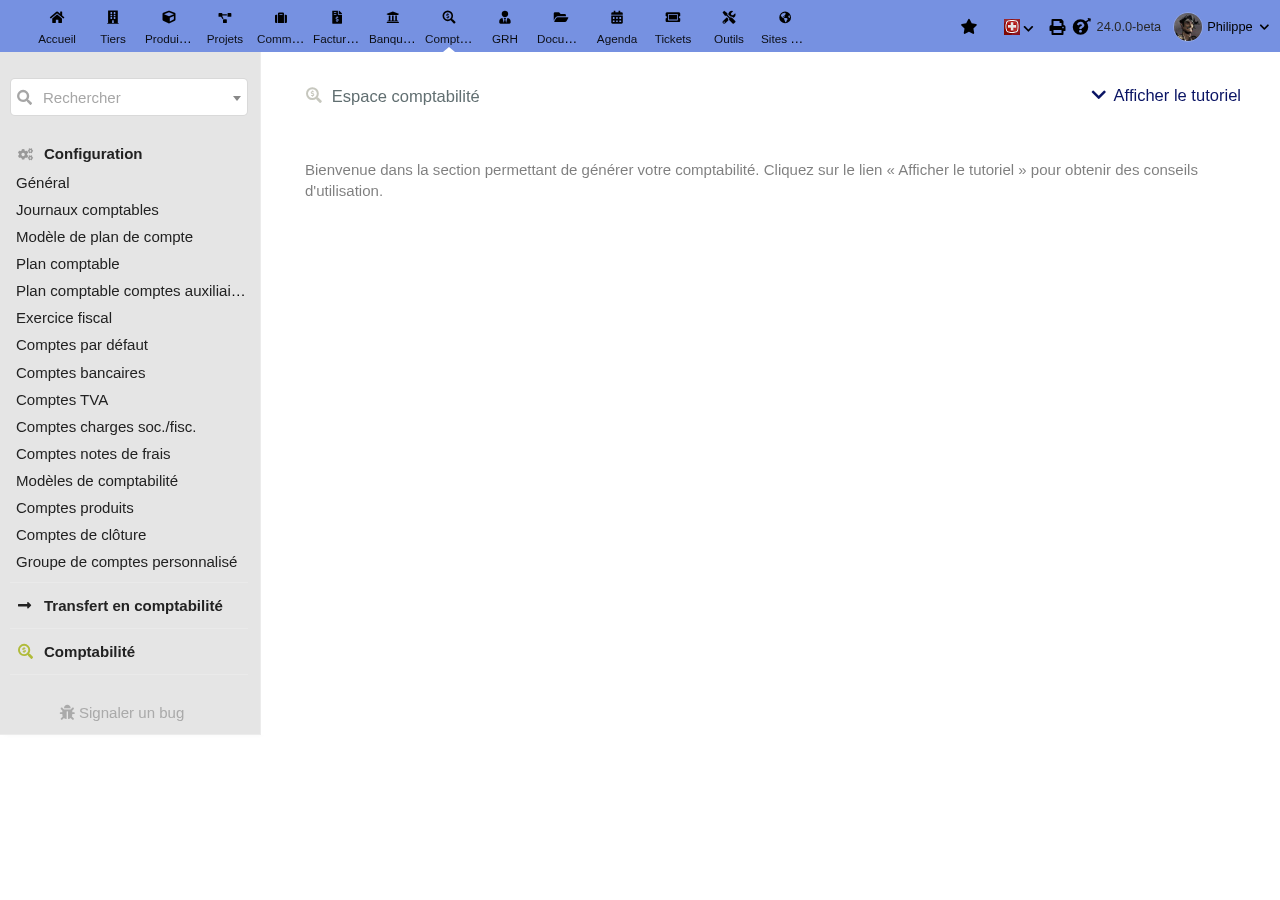Viewport: 1280px width, 900px height.
Task: Open the Sites web globe icon
Action: pyautogui.click(x=785, y=17)
